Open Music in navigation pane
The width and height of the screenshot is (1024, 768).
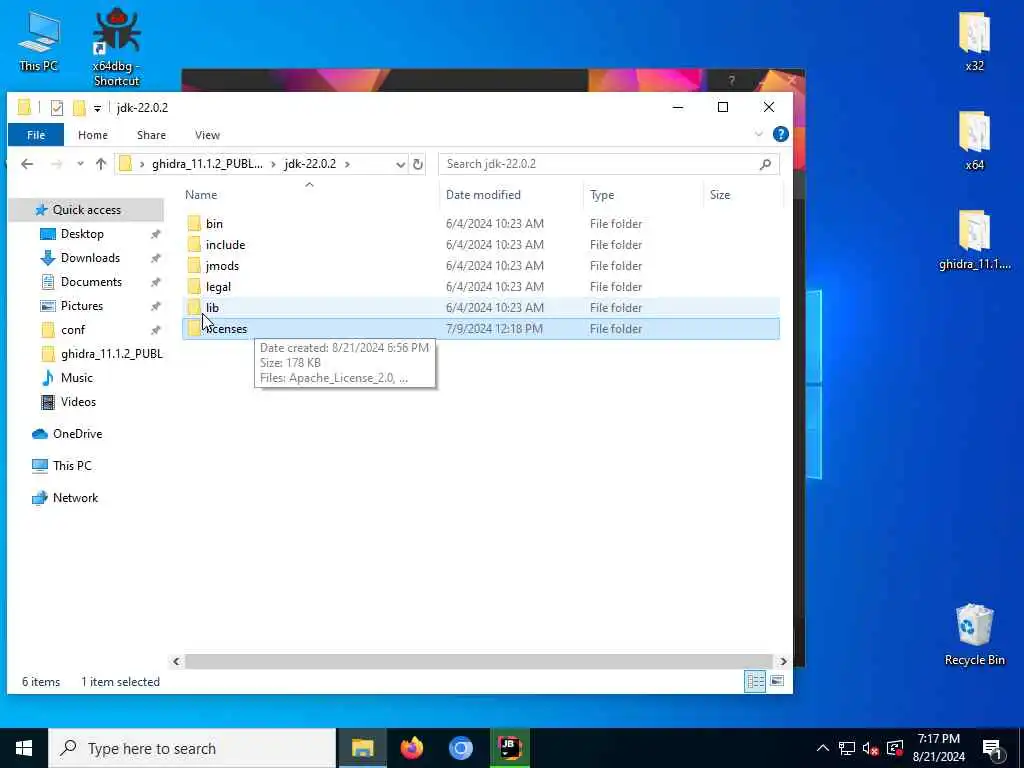(x=76, y=378)
